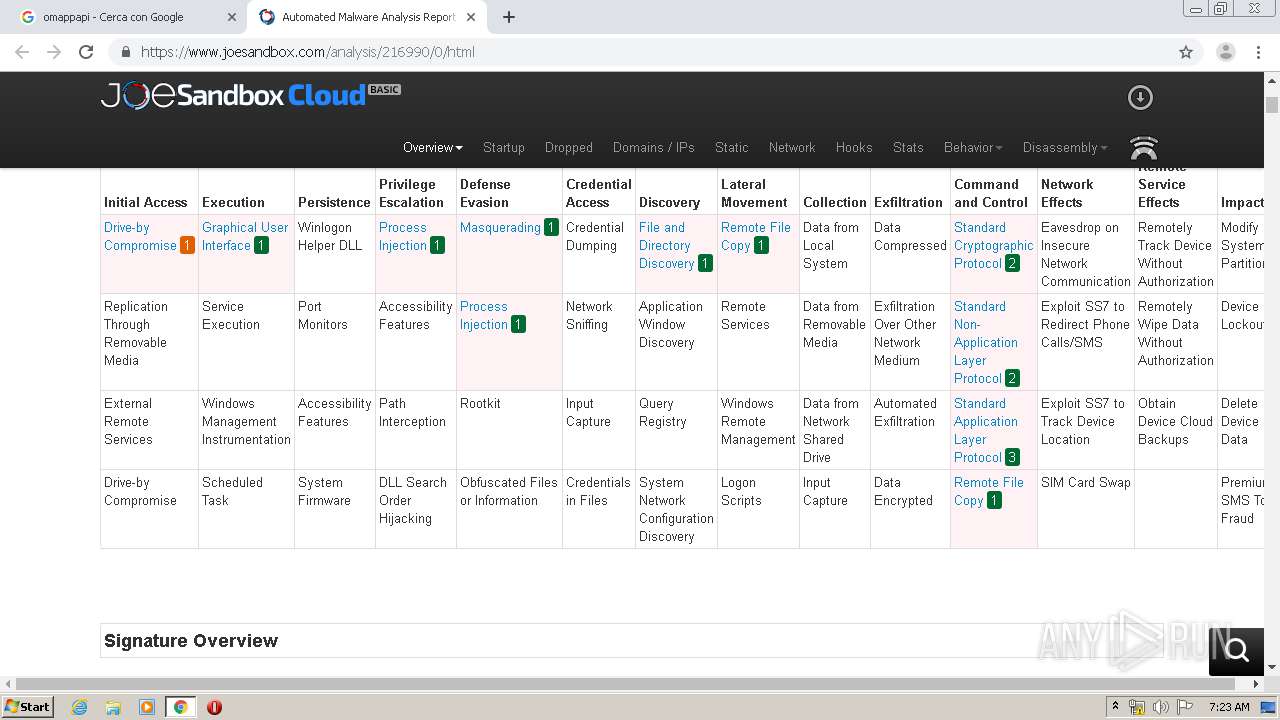
Task: Open the file explorer taskbar icon
Action: pos(113,707)
